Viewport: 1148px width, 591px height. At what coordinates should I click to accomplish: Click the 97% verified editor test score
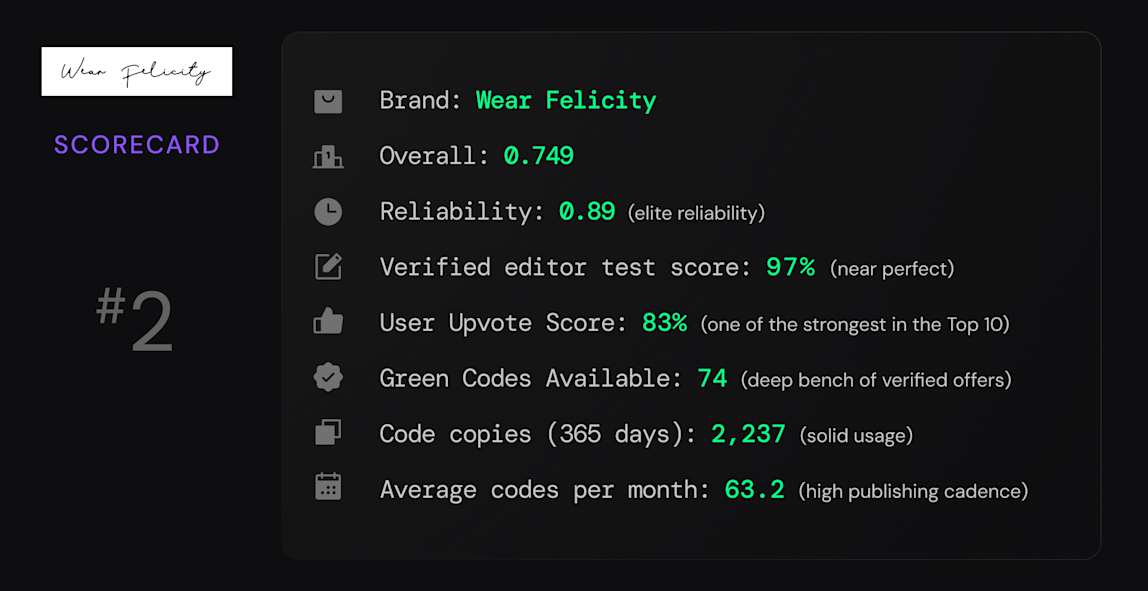pyautogui.click(x=790, y=267)
